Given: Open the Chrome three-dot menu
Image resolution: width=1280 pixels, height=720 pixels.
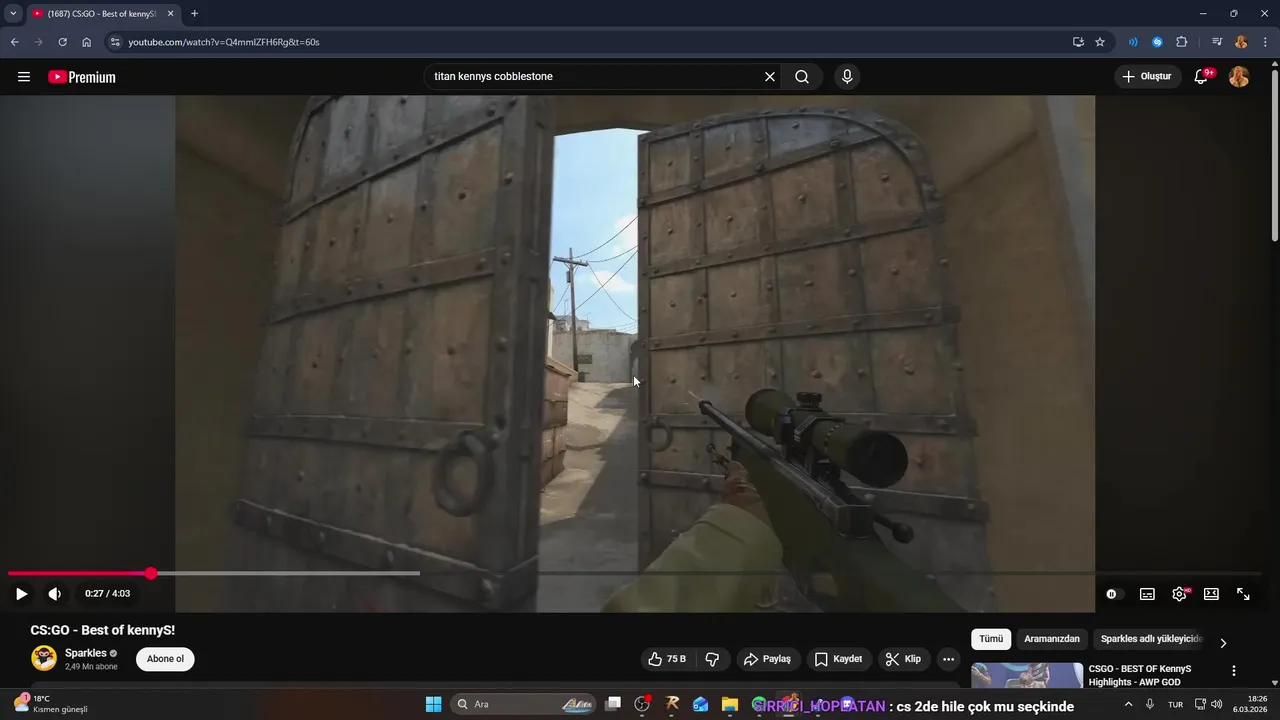Looking at the screenshot, I should coord(1264,42).
